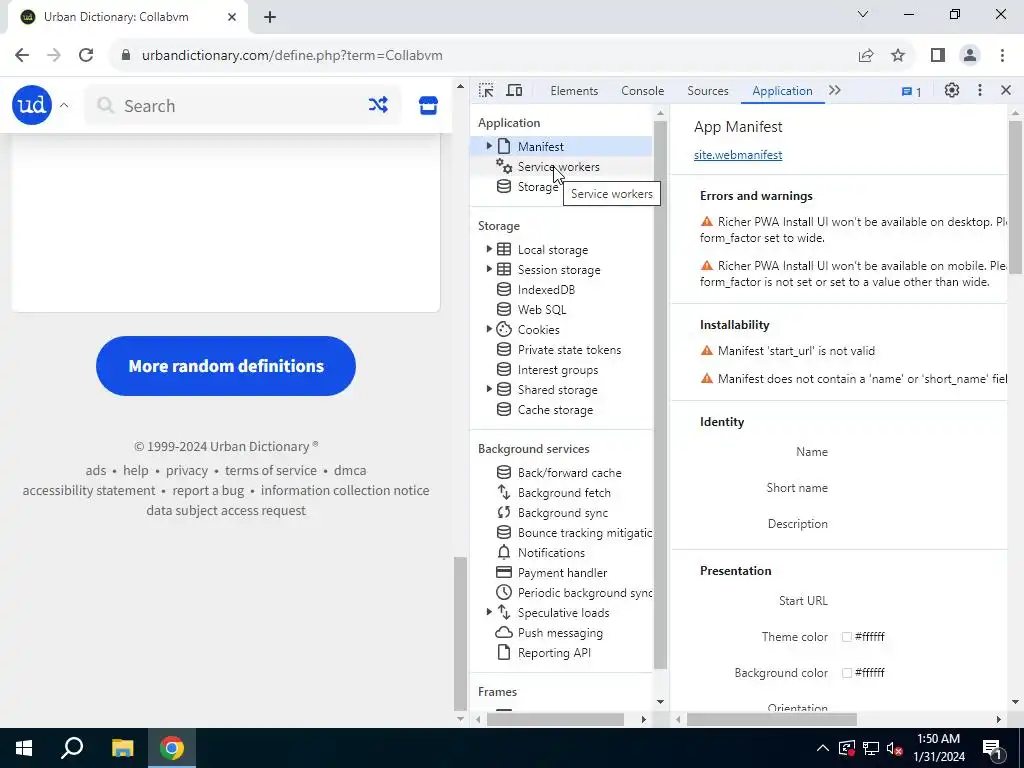Switch to the Elements tab
1024x768 pixels.
(x=574, y=91)
